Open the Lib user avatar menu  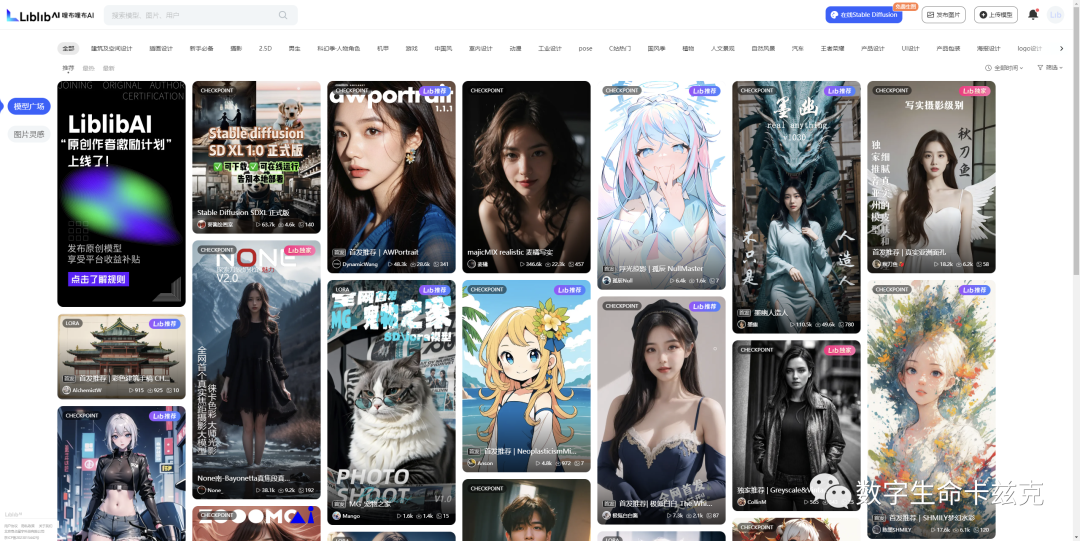1055,14
